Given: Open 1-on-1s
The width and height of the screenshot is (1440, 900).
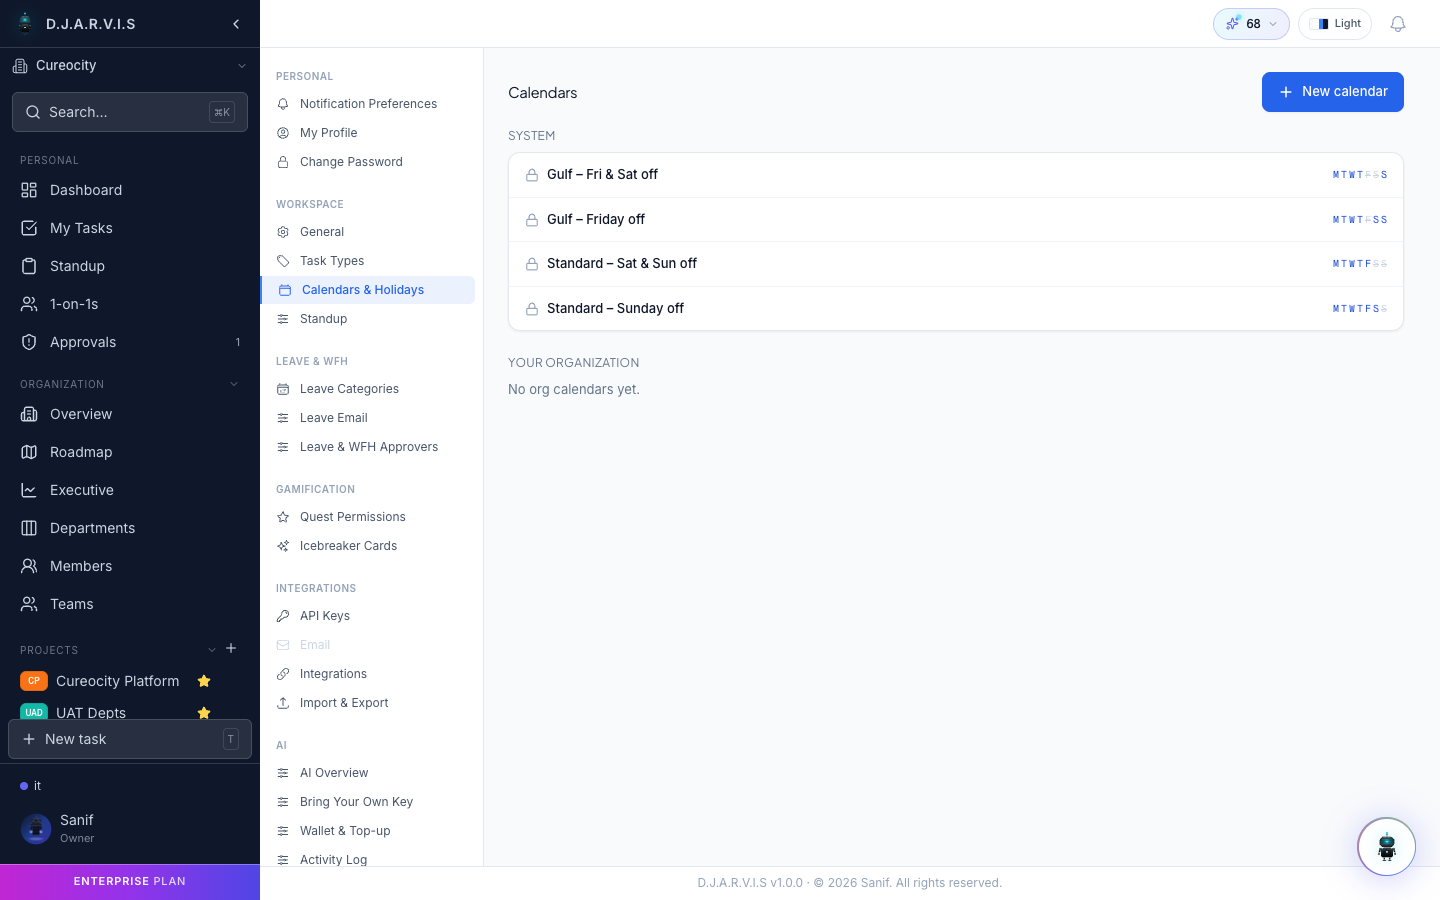Looking at the screenshot, I should point(130,304).
